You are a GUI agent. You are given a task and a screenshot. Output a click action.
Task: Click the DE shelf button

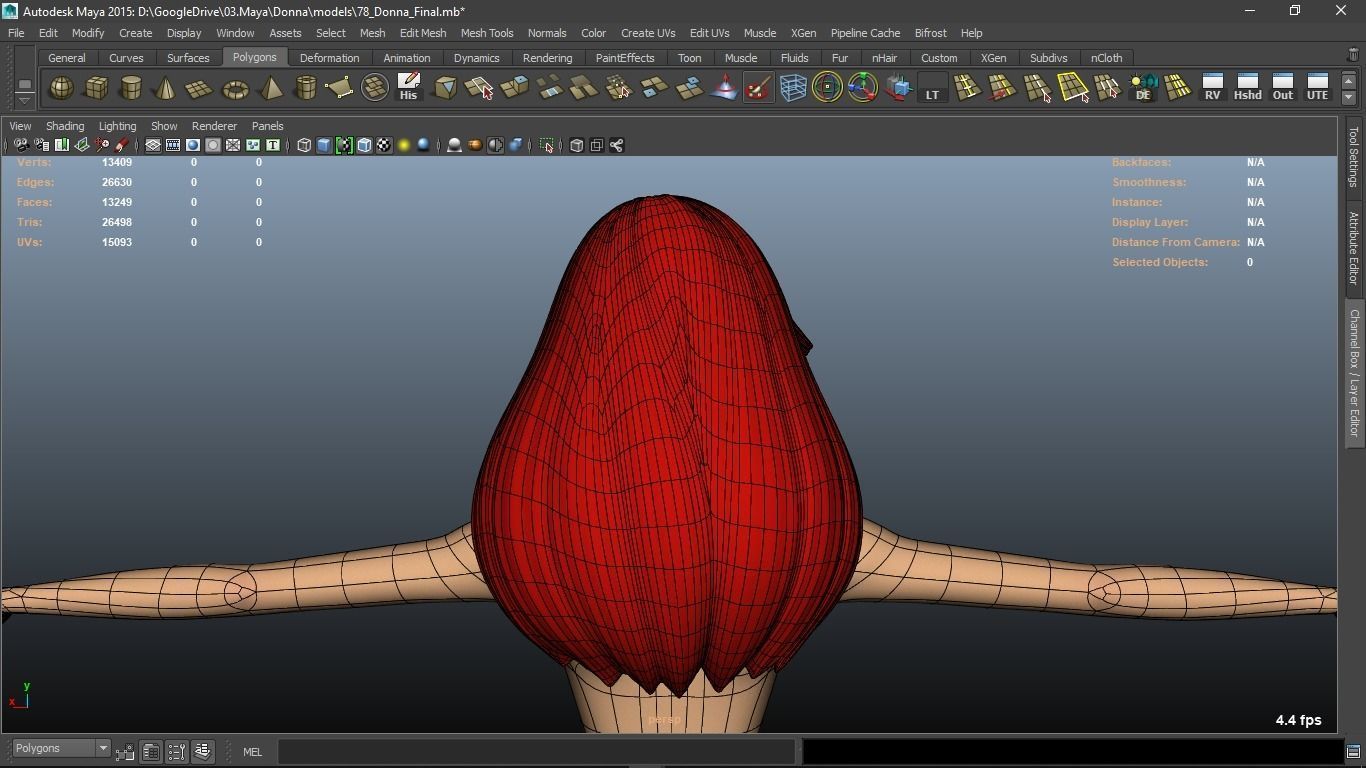(x=1143, y=88)
